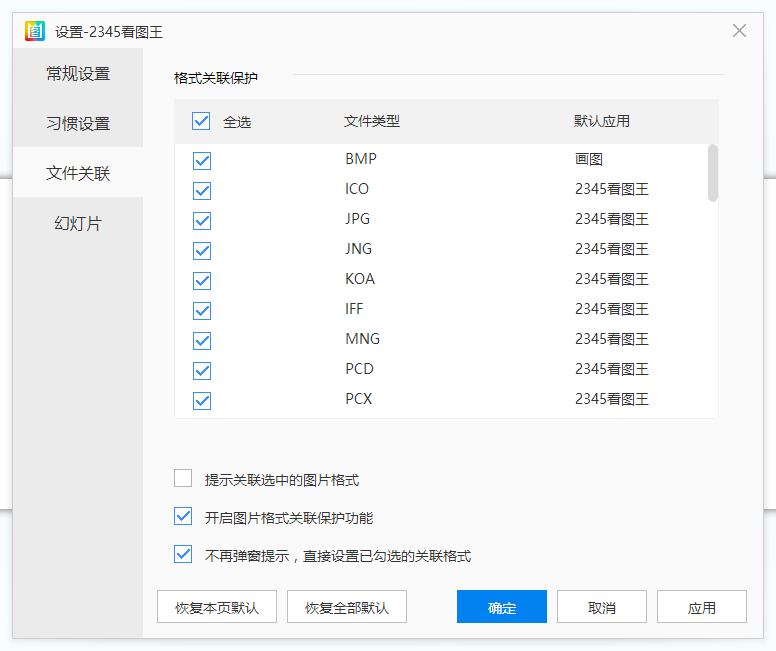Confirm with the 确定 button

coord(502,606)
